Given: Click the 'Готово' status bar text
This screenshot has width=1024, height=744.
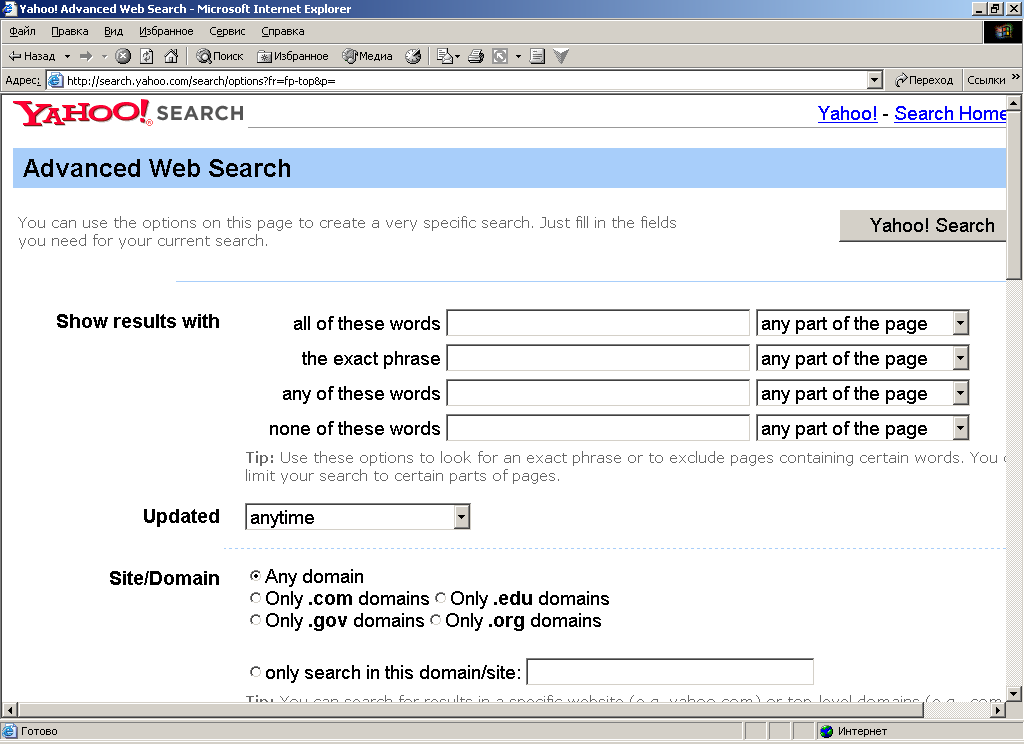Looking at the screenshot, I should click(x=39, y=731).
